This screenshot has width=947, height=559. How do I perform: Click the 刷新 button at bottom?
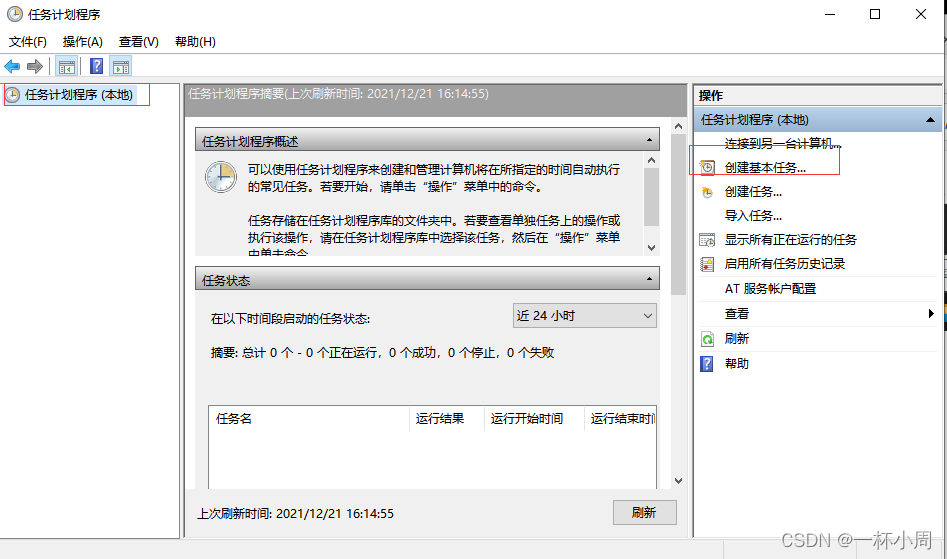pos(644,513)
